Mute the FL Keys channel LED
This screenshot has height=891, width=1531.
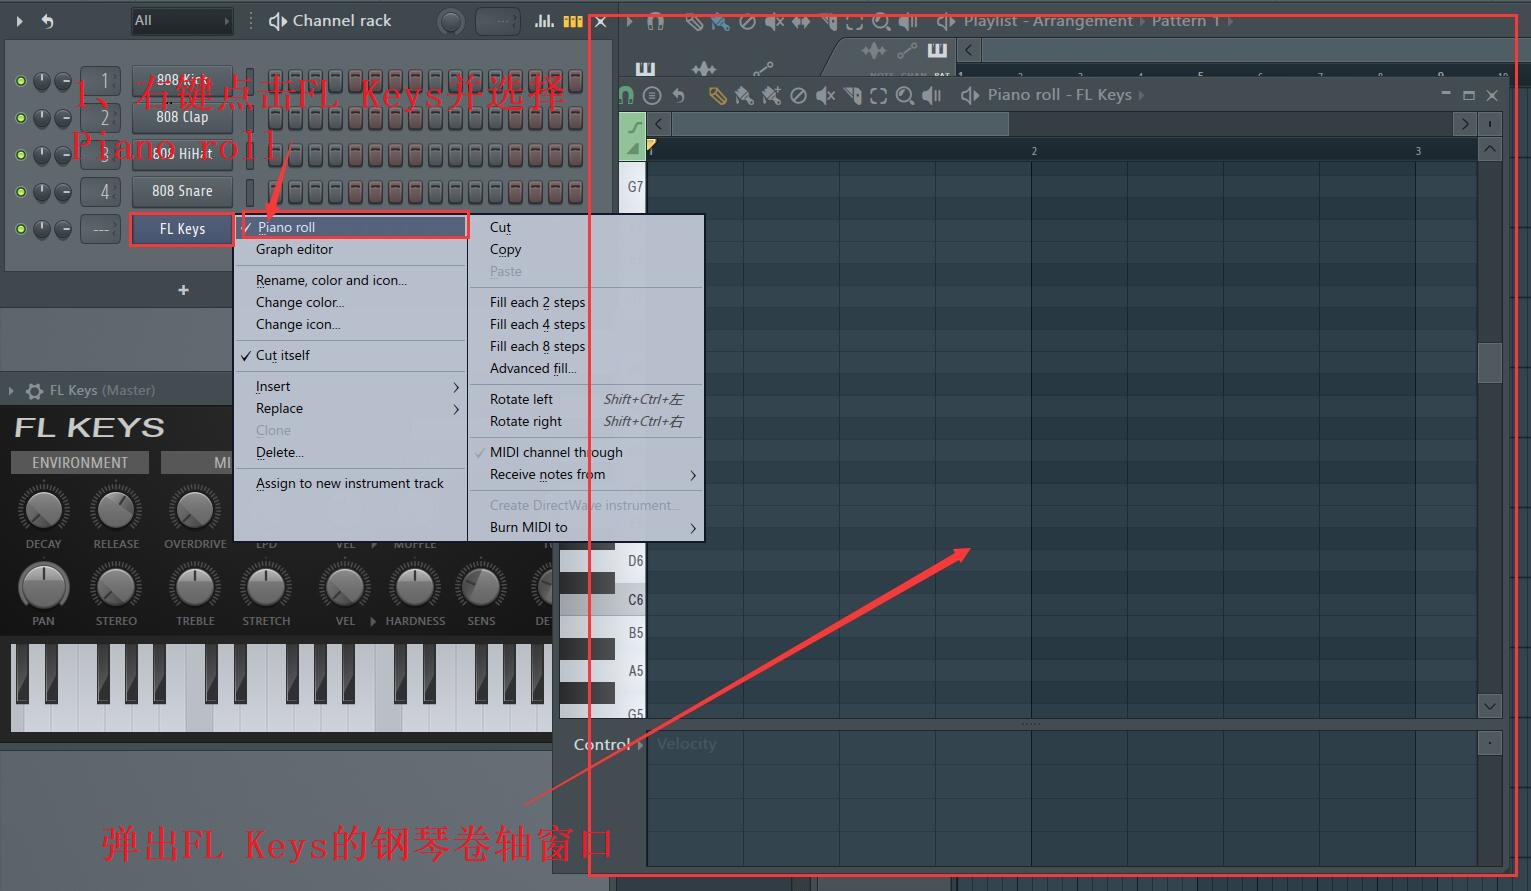point(20,228)
